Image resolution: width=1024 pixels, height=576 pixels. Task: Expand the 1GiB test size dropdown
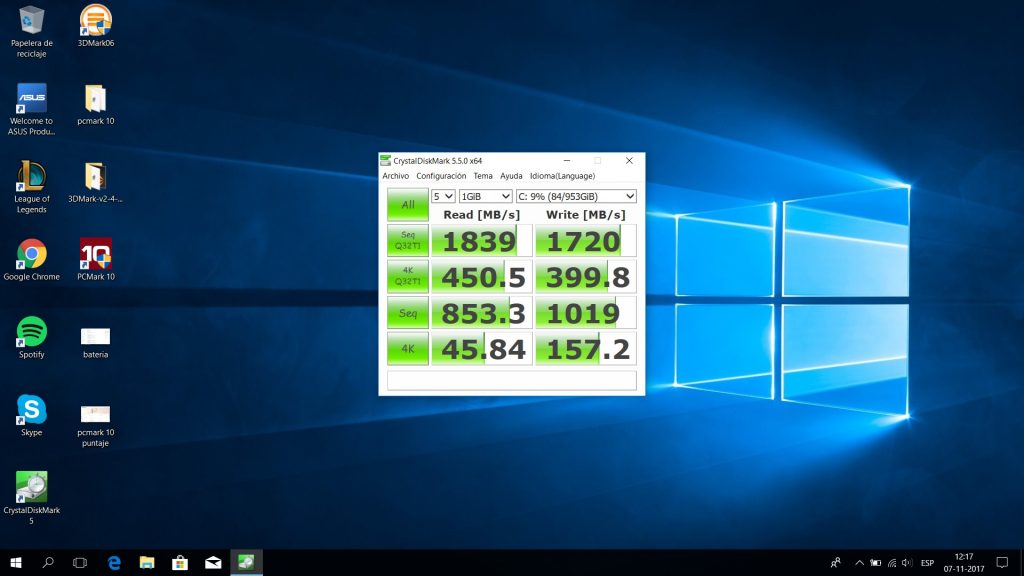pos(485,197)
